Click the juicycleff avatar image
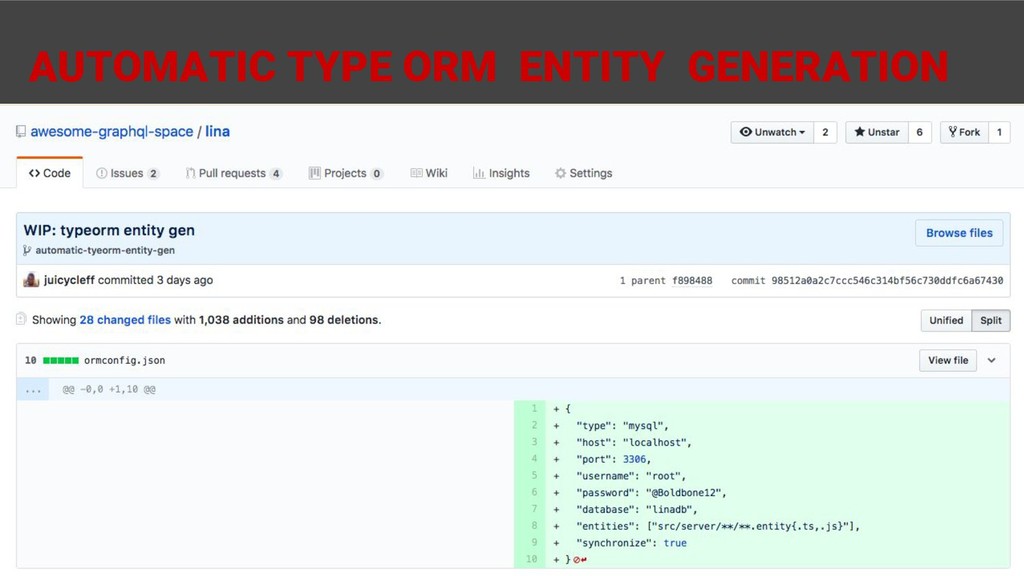Viewport: 1024px width, 576px height. (x=31, y=280)
